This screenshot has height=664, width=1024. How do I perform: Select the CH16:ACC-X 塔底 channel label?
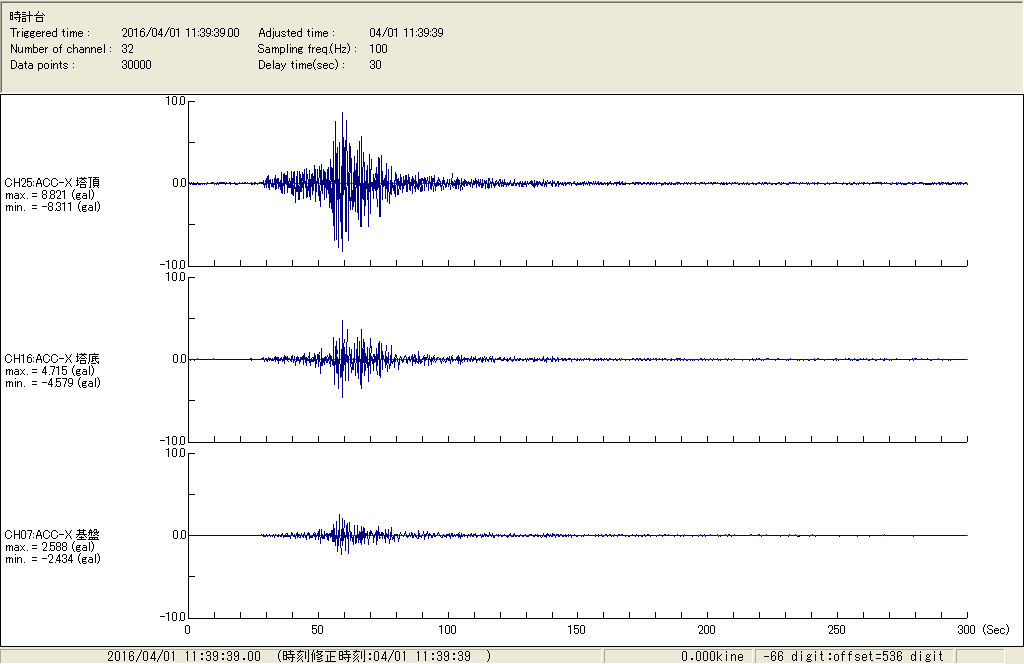point(52,358)
